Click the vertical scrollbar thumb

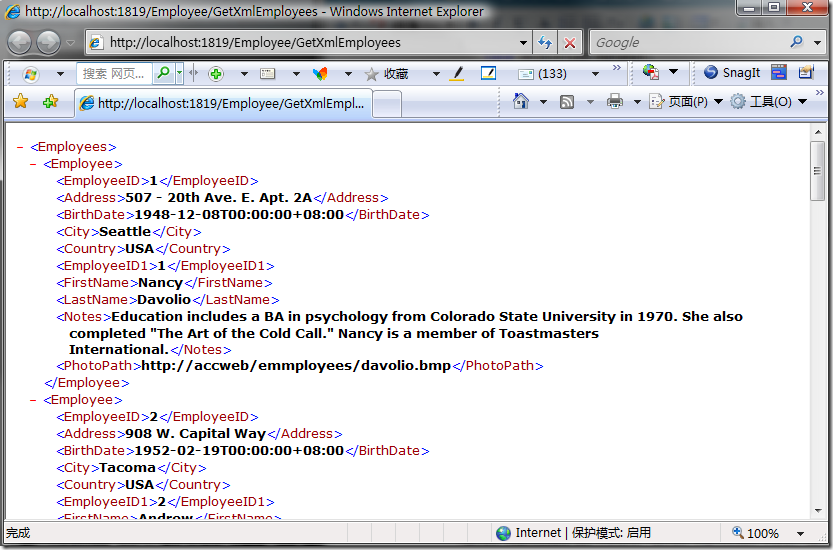click(817, 171)
